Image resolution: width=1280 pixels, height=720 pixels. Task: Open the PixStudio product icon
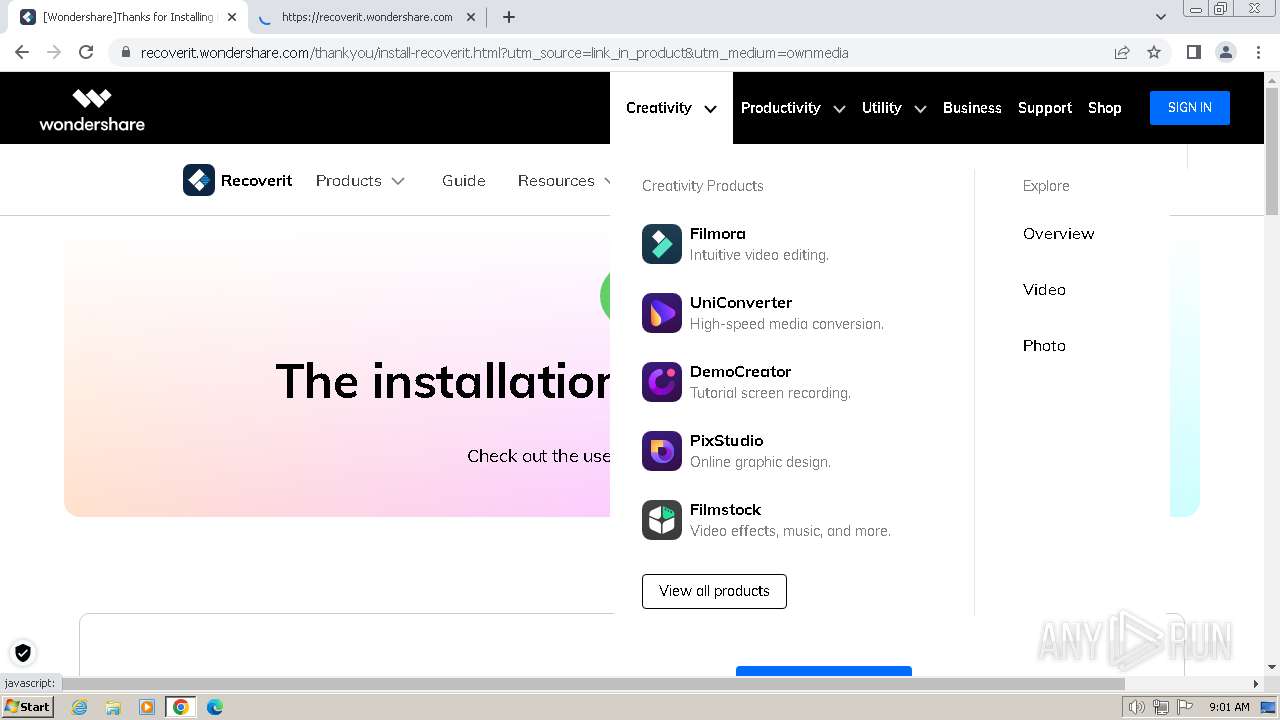tap(662, 451)
